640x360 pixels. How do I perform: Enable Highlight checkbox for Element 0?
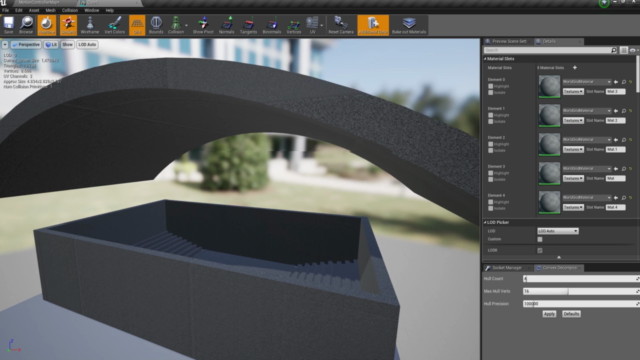(x=491, y=86)
